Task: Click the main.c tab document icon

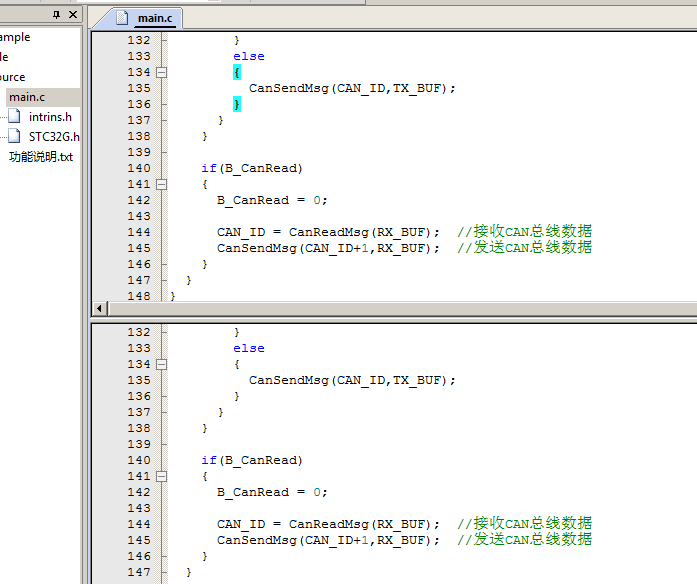Action: point(122,18)
